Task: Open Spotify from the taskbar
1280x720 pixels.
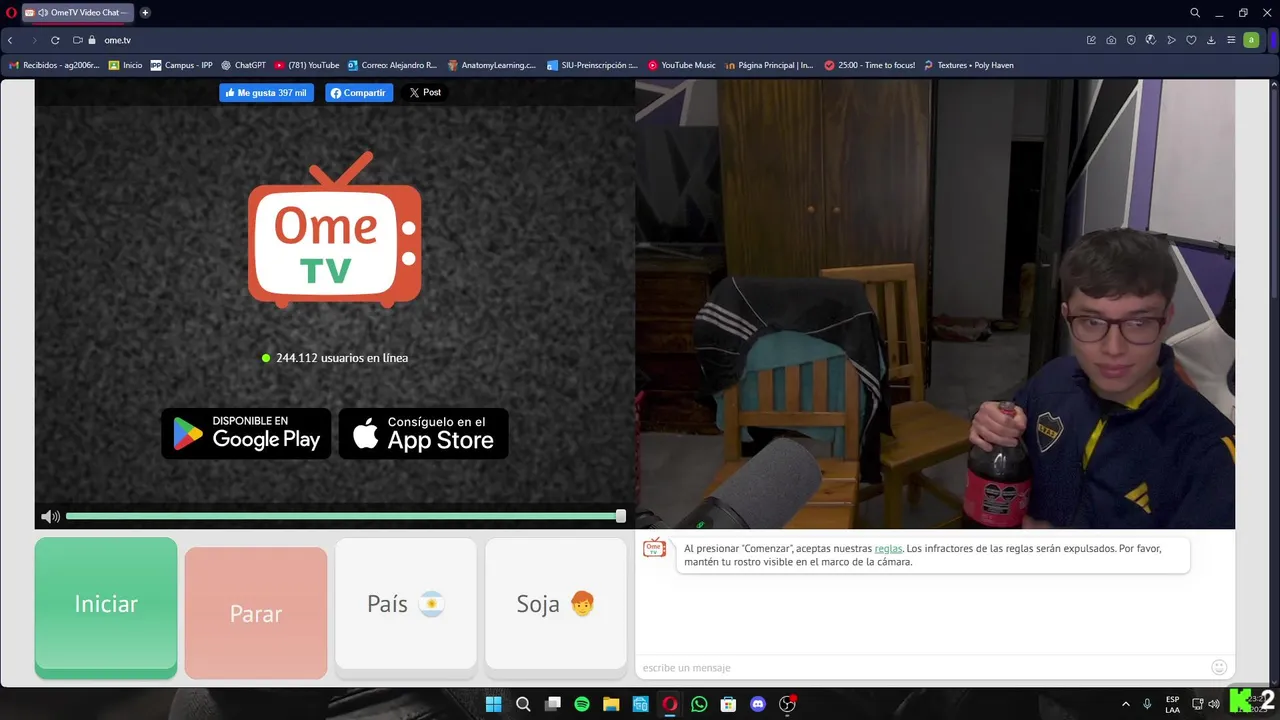Action: click(582, 704)
